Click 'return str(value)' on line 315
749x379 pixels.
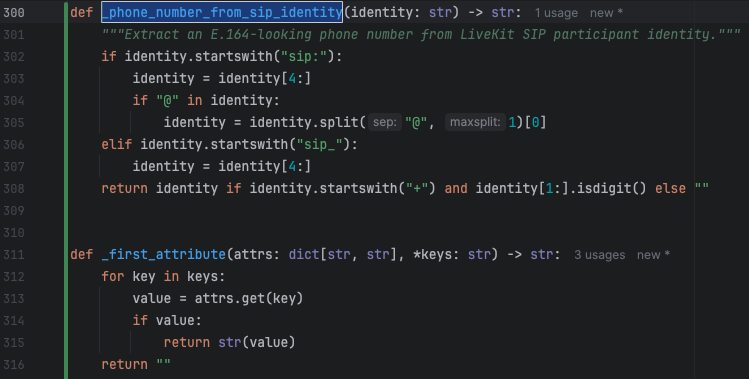coord(230,342)
